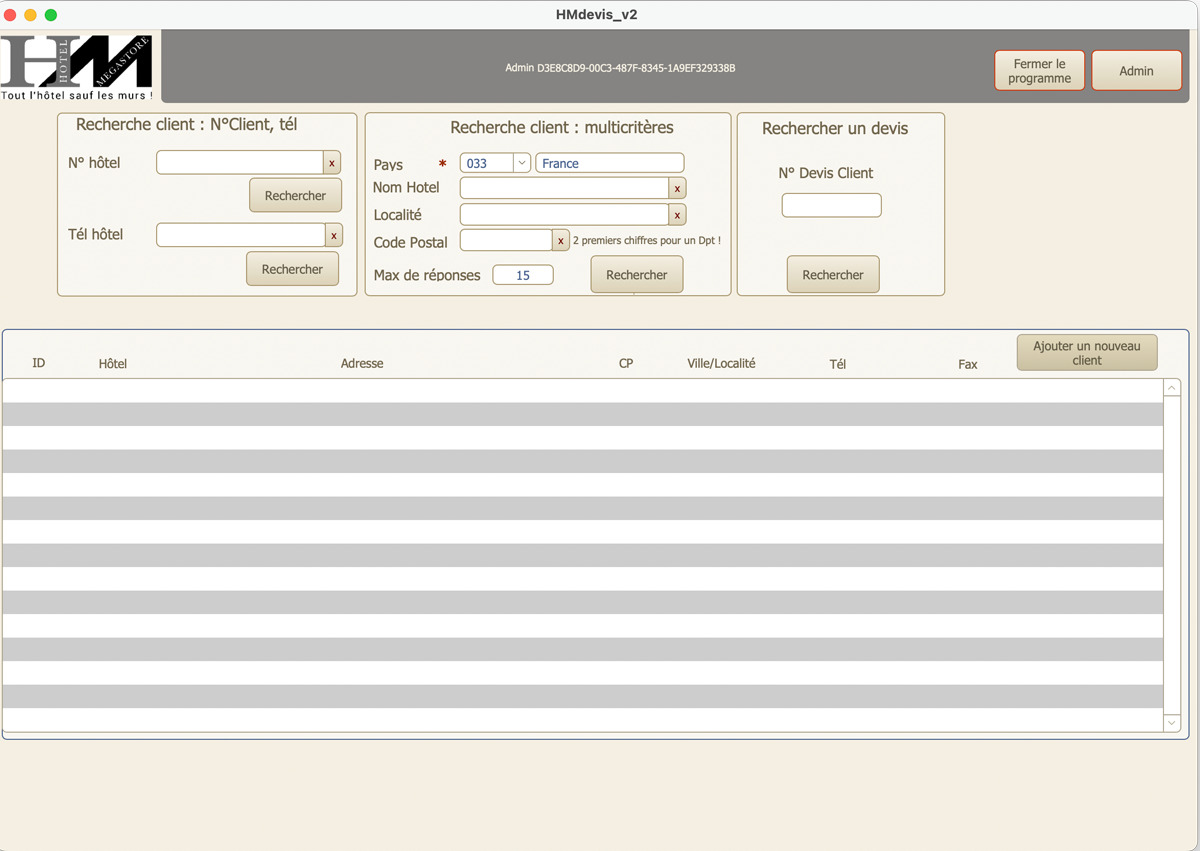Click Fermer le programme button
Screen dimensions: 1200x851
coord(1040,71)
